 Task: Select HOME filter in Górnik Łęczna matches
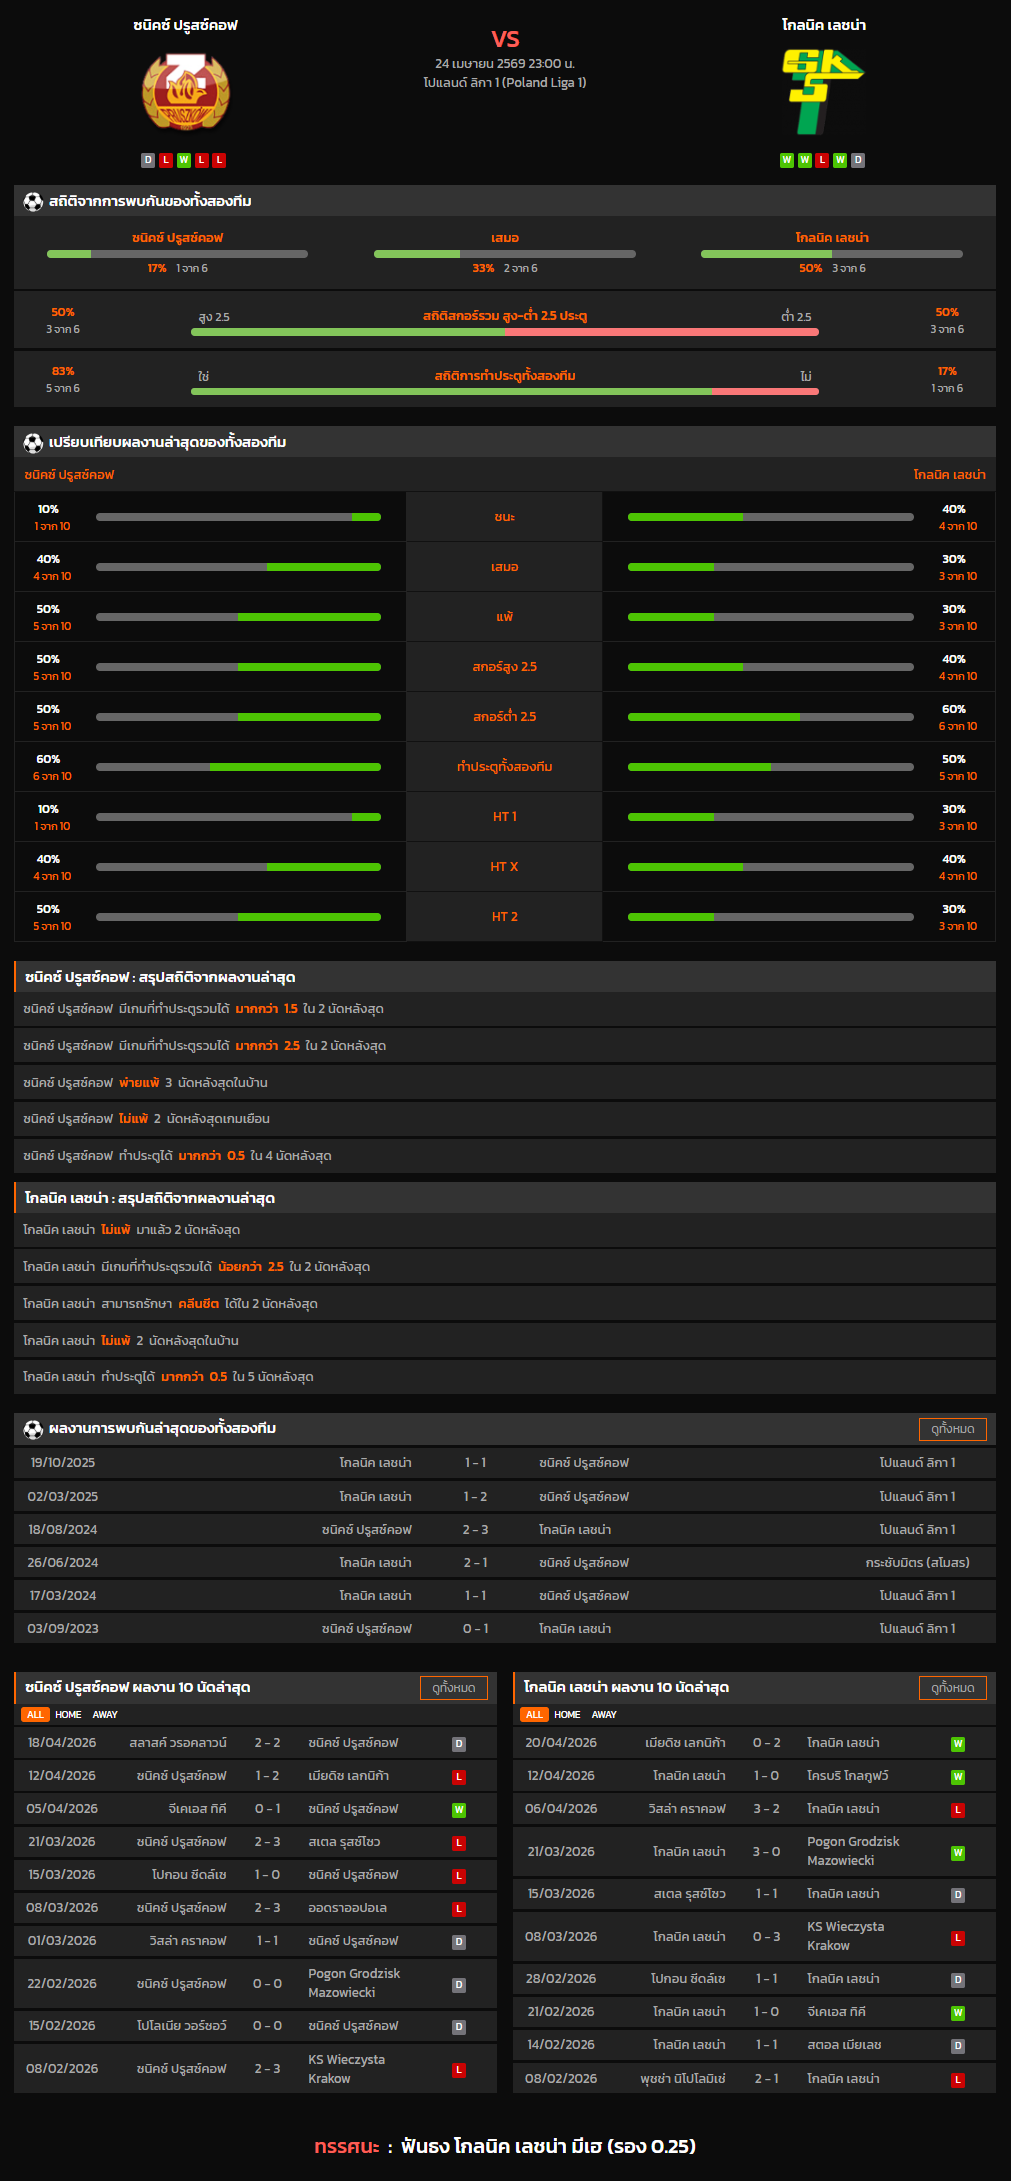pos(567,1714)
